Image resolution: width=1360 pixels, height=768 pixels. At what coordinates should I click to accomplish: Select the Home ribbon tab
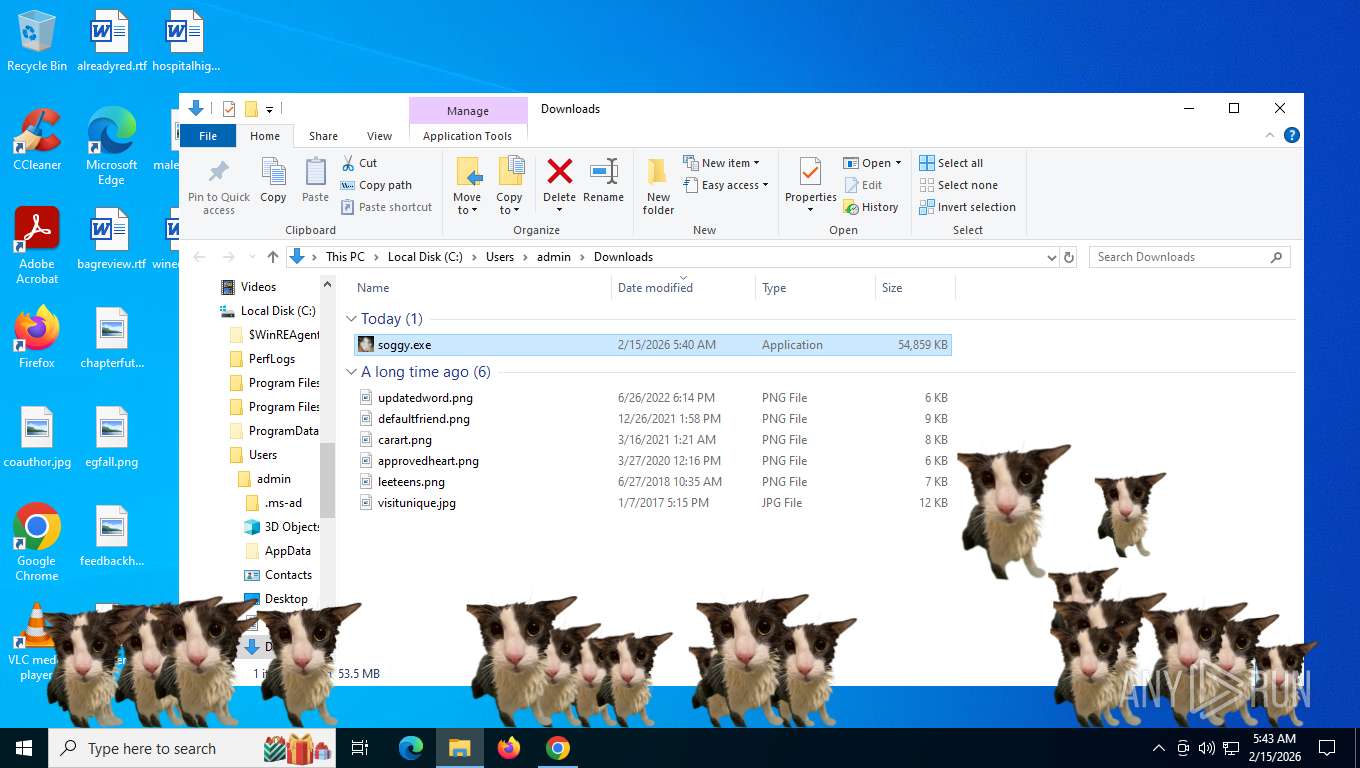[x=265, y=136]
